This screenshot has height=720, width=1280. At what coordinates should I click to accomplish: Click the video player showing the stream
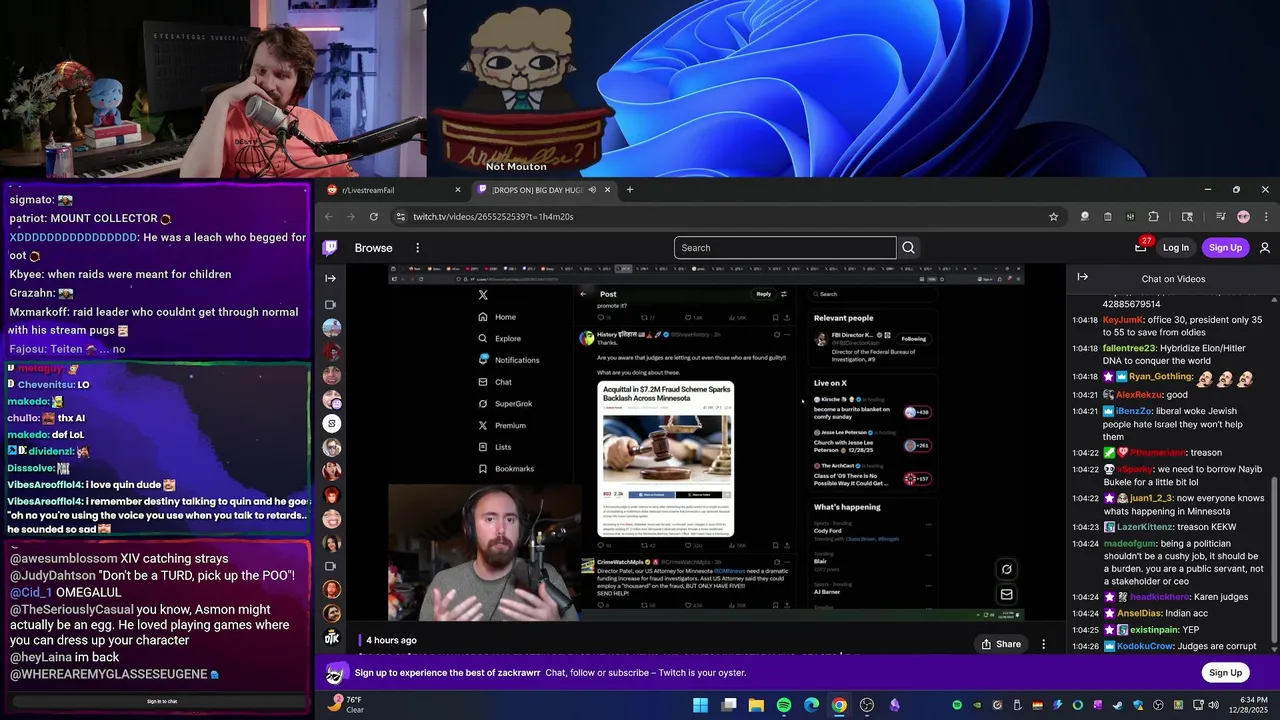[706, 443]
